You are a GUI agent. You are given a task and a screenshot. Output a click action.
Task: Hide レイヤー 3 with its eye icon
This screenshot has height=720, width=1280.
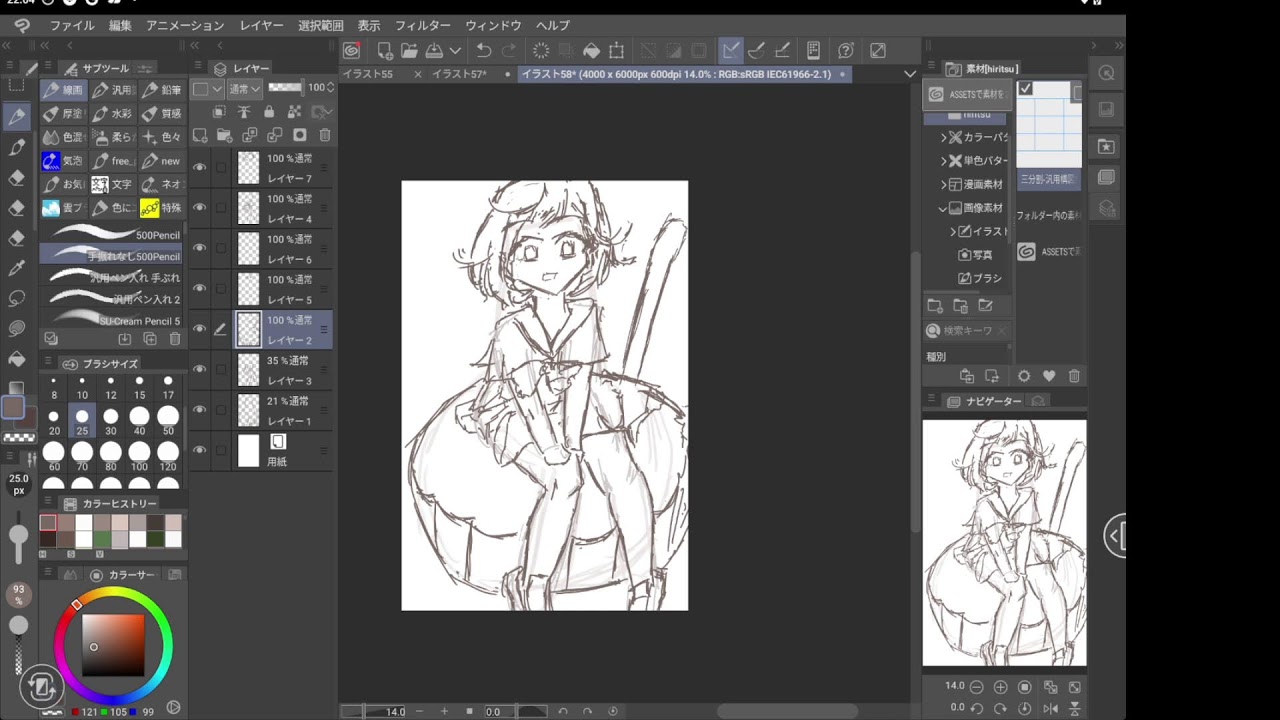pyautogui.click(x=200, y=369)
